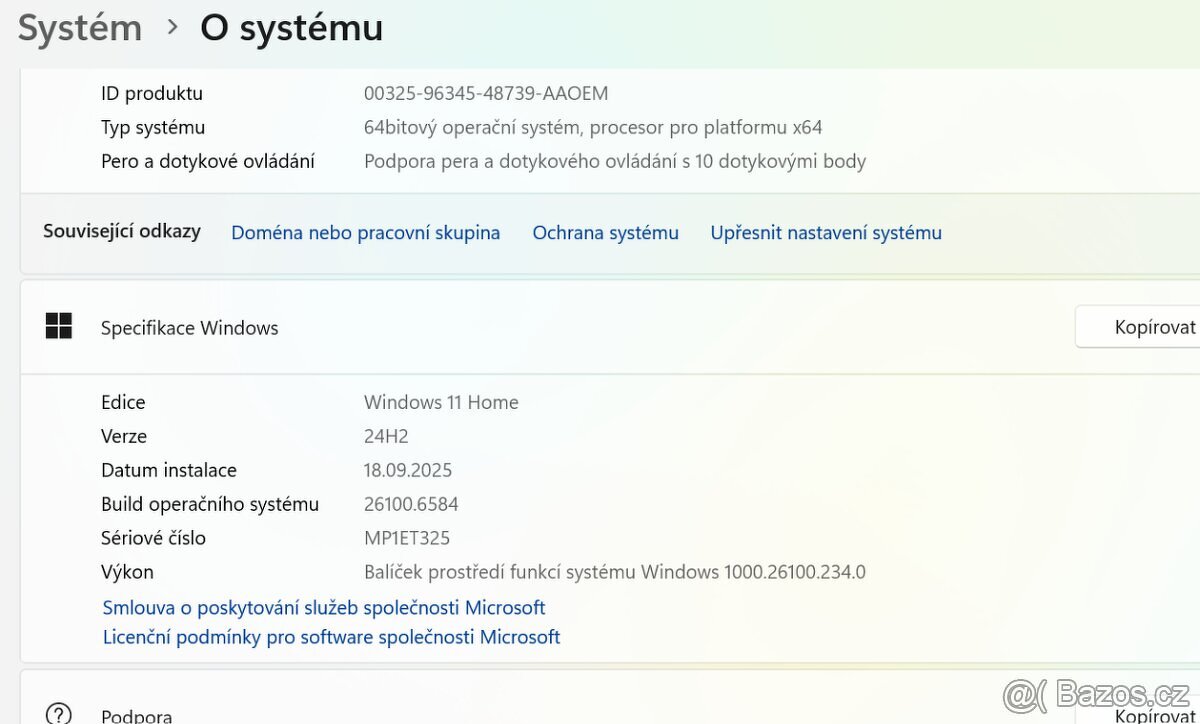
Task: Open Smlouva o poskytování služeb Microsoft link
Action: (324, 607)
